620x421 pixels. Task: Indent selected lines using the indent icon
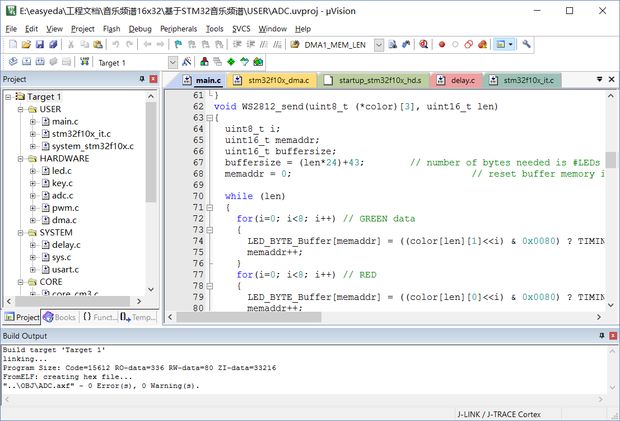[x=236, y=44]
